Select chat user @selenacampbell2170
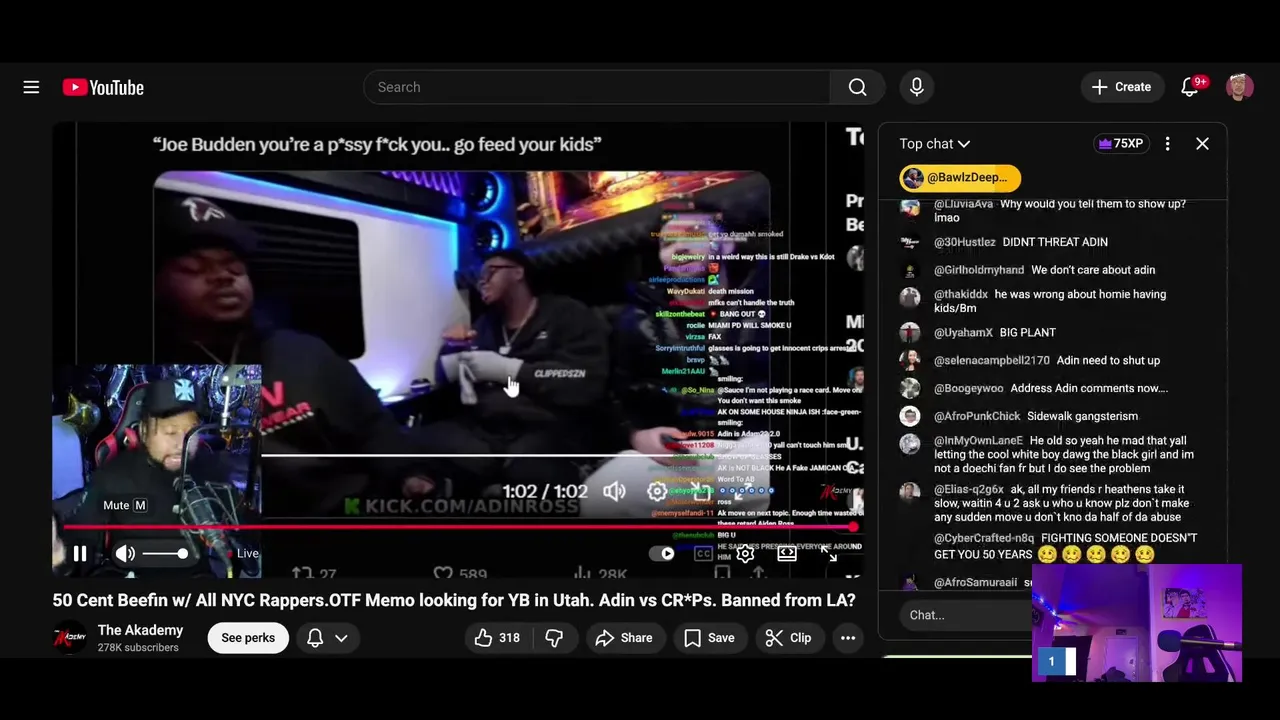This screenshot has width=1280, height=720. (992, 361)
